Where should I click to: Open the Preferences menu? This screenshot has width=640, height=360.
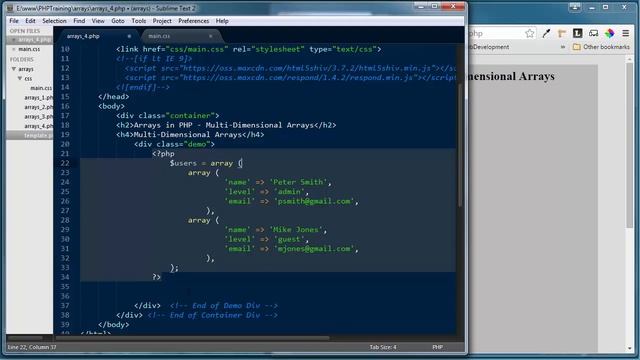click(x=193, y=21)
